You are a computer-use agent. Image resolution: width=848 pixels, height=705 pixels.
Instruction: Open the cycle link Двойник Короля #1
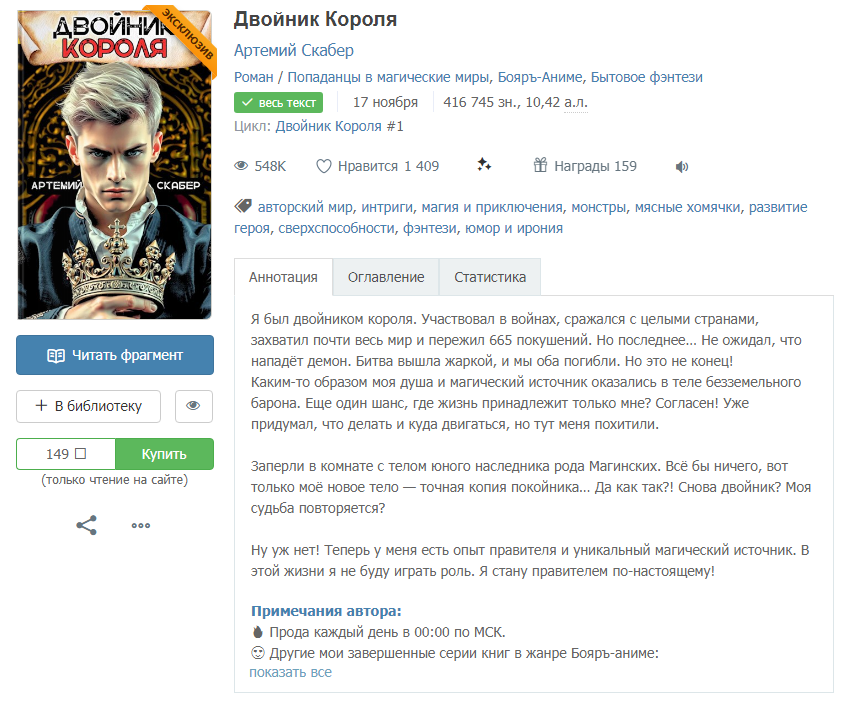coord(340,127)
